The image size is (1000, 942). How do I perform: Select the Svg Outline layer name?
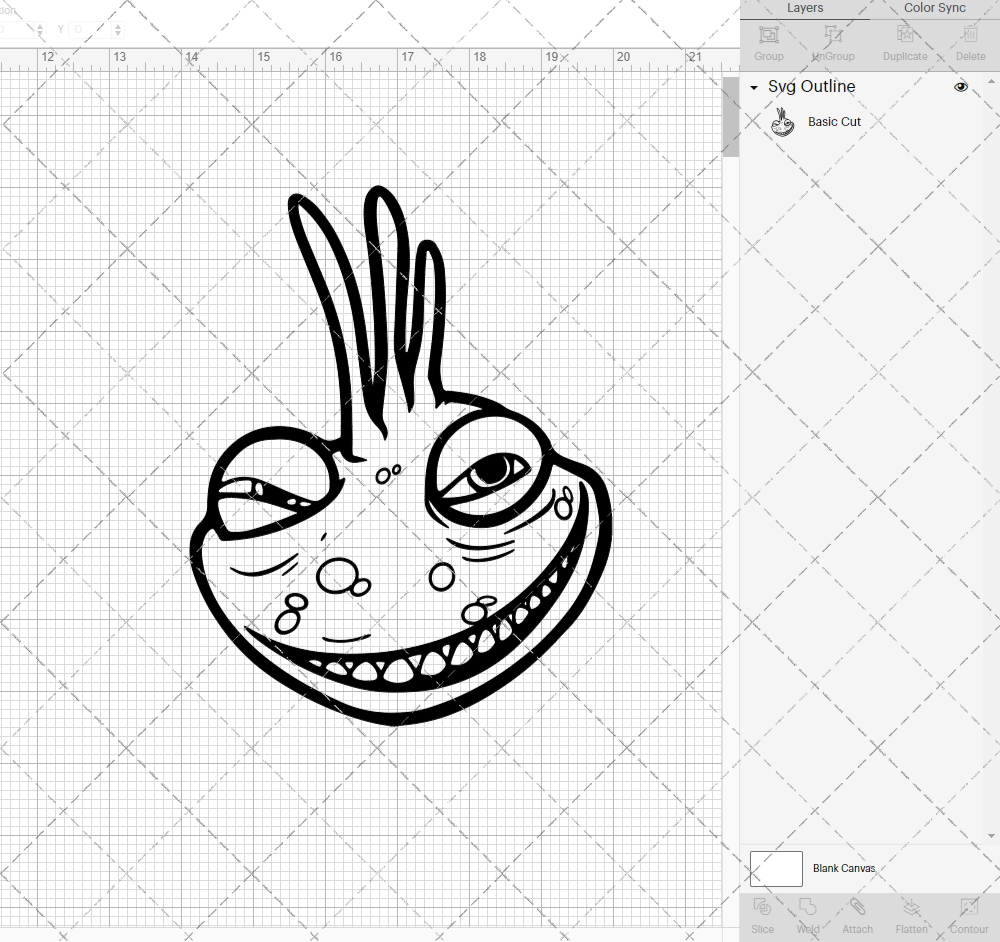pos(811,87)
